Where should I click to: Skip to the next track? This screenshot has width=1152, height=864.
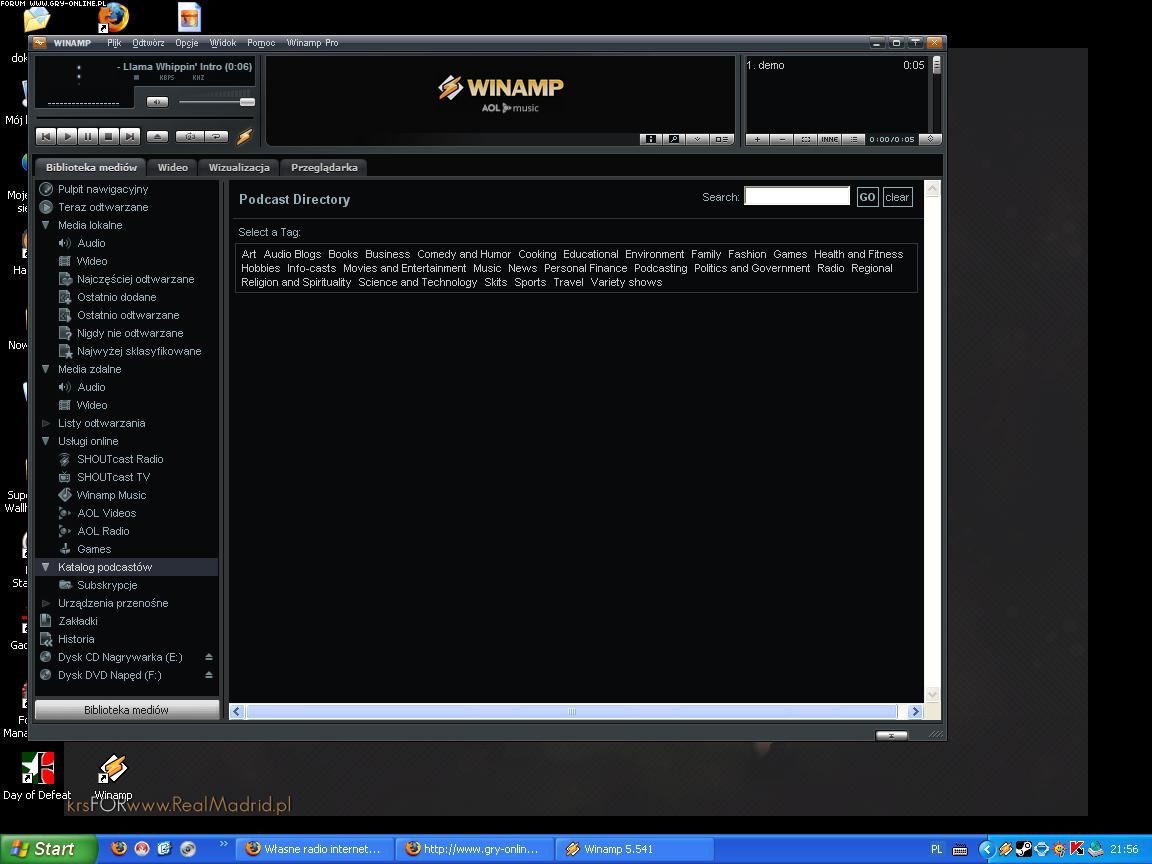coord(129,136)
